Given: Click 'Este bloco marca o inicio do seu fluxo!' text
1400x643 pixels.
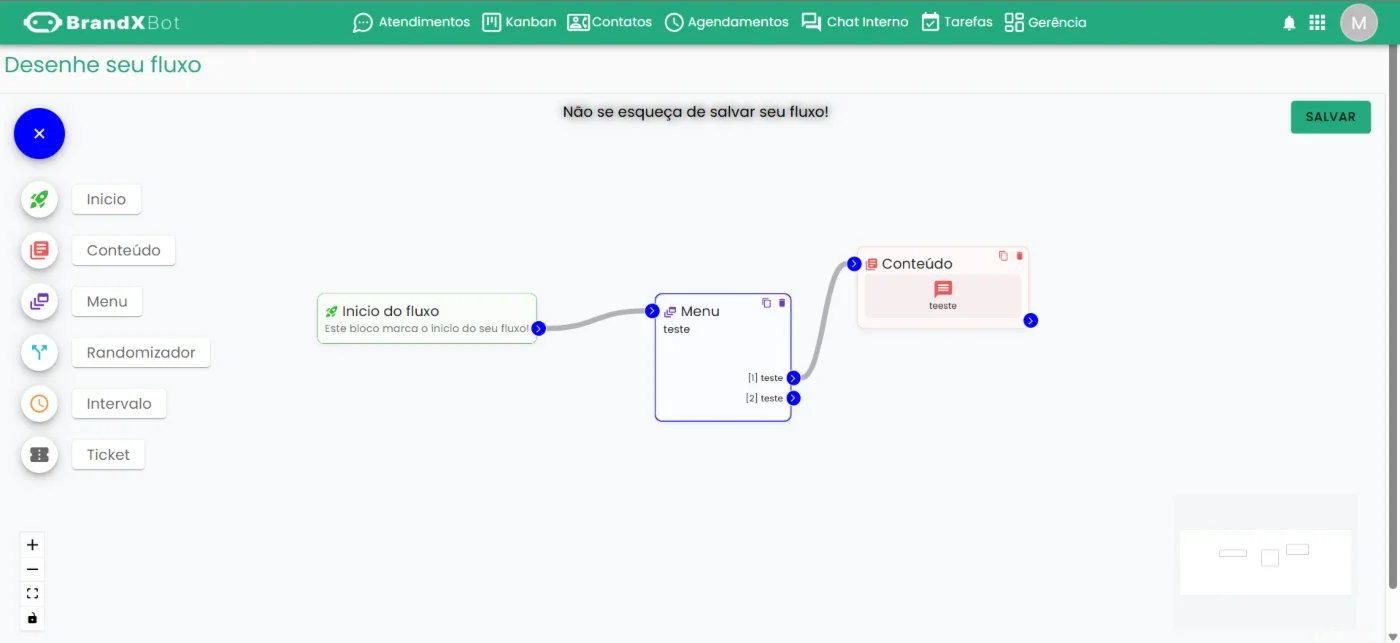Looking at the screenshot, I should (x=427, y=328).
